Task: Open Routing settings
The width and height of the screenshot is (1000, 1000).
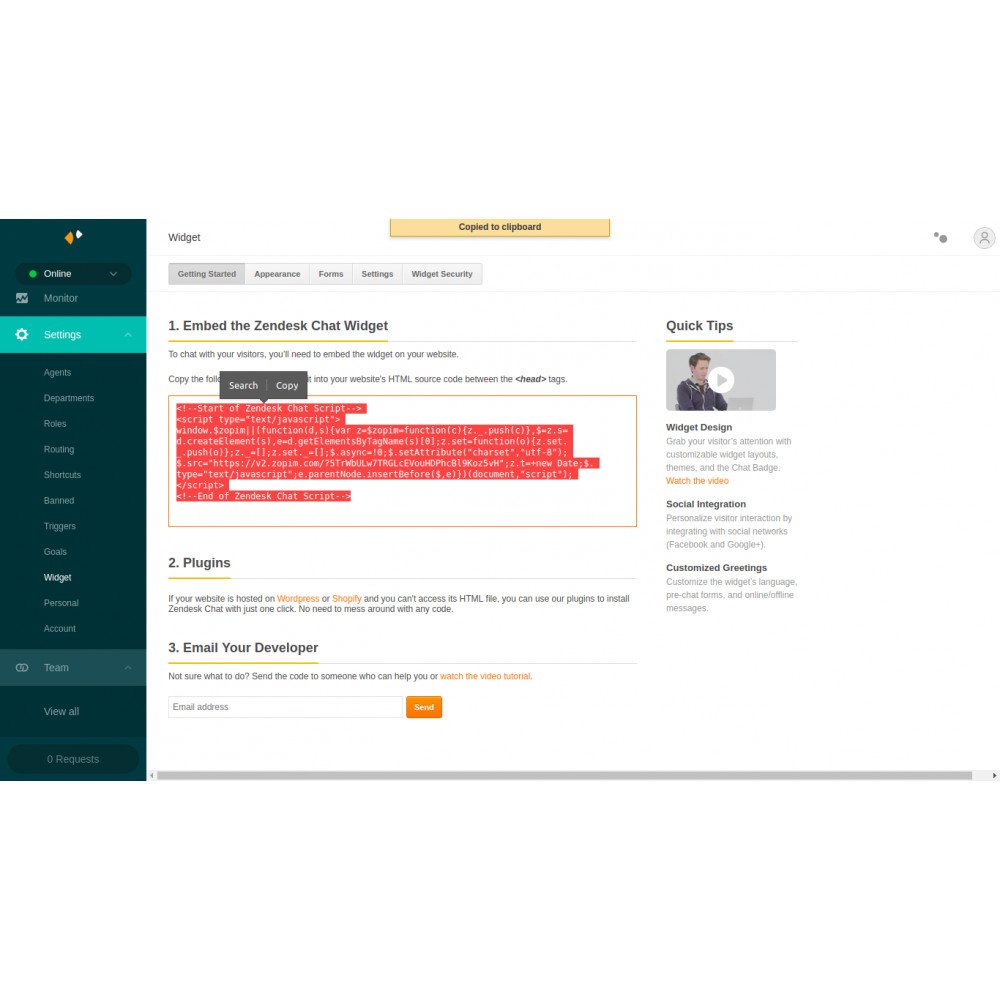Action: 59,449
